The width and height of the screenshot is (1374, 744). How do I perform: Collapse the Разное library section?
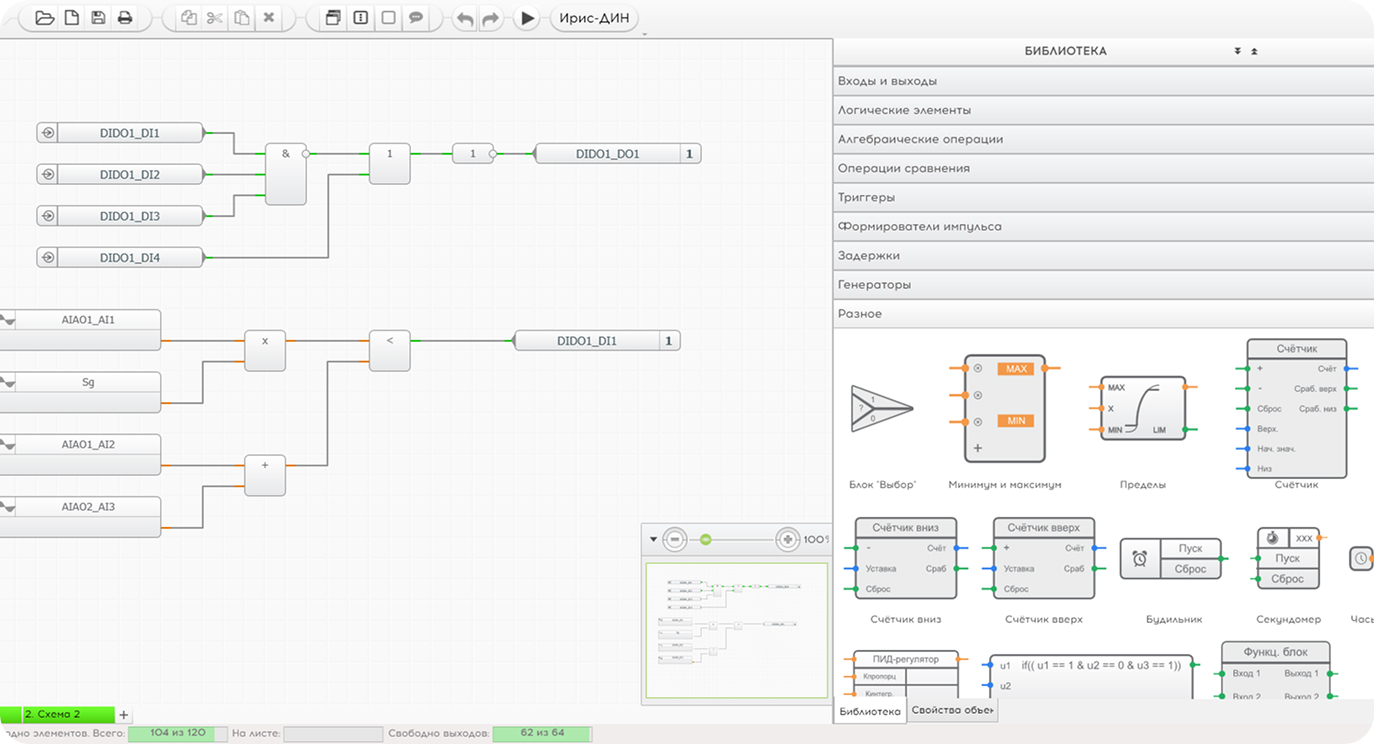point(1103,313)
